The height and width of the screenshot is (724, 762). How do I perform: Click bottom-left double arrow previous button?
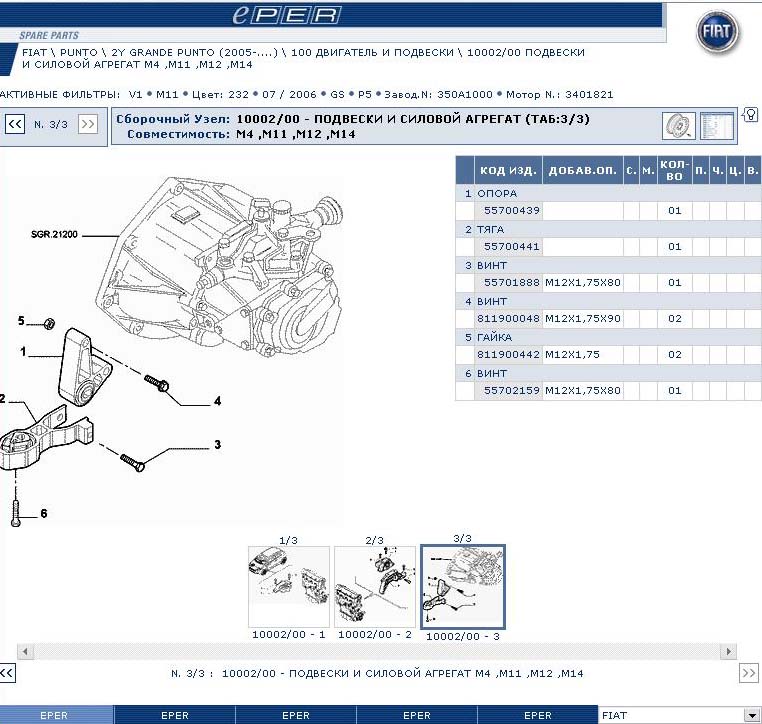[7, 673]
